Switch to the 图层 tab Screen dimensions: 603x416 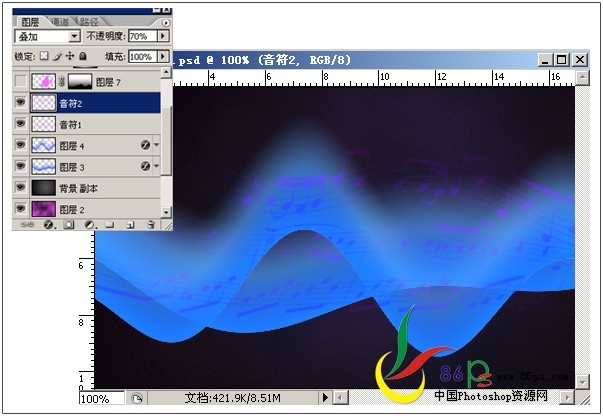point(30,22)
